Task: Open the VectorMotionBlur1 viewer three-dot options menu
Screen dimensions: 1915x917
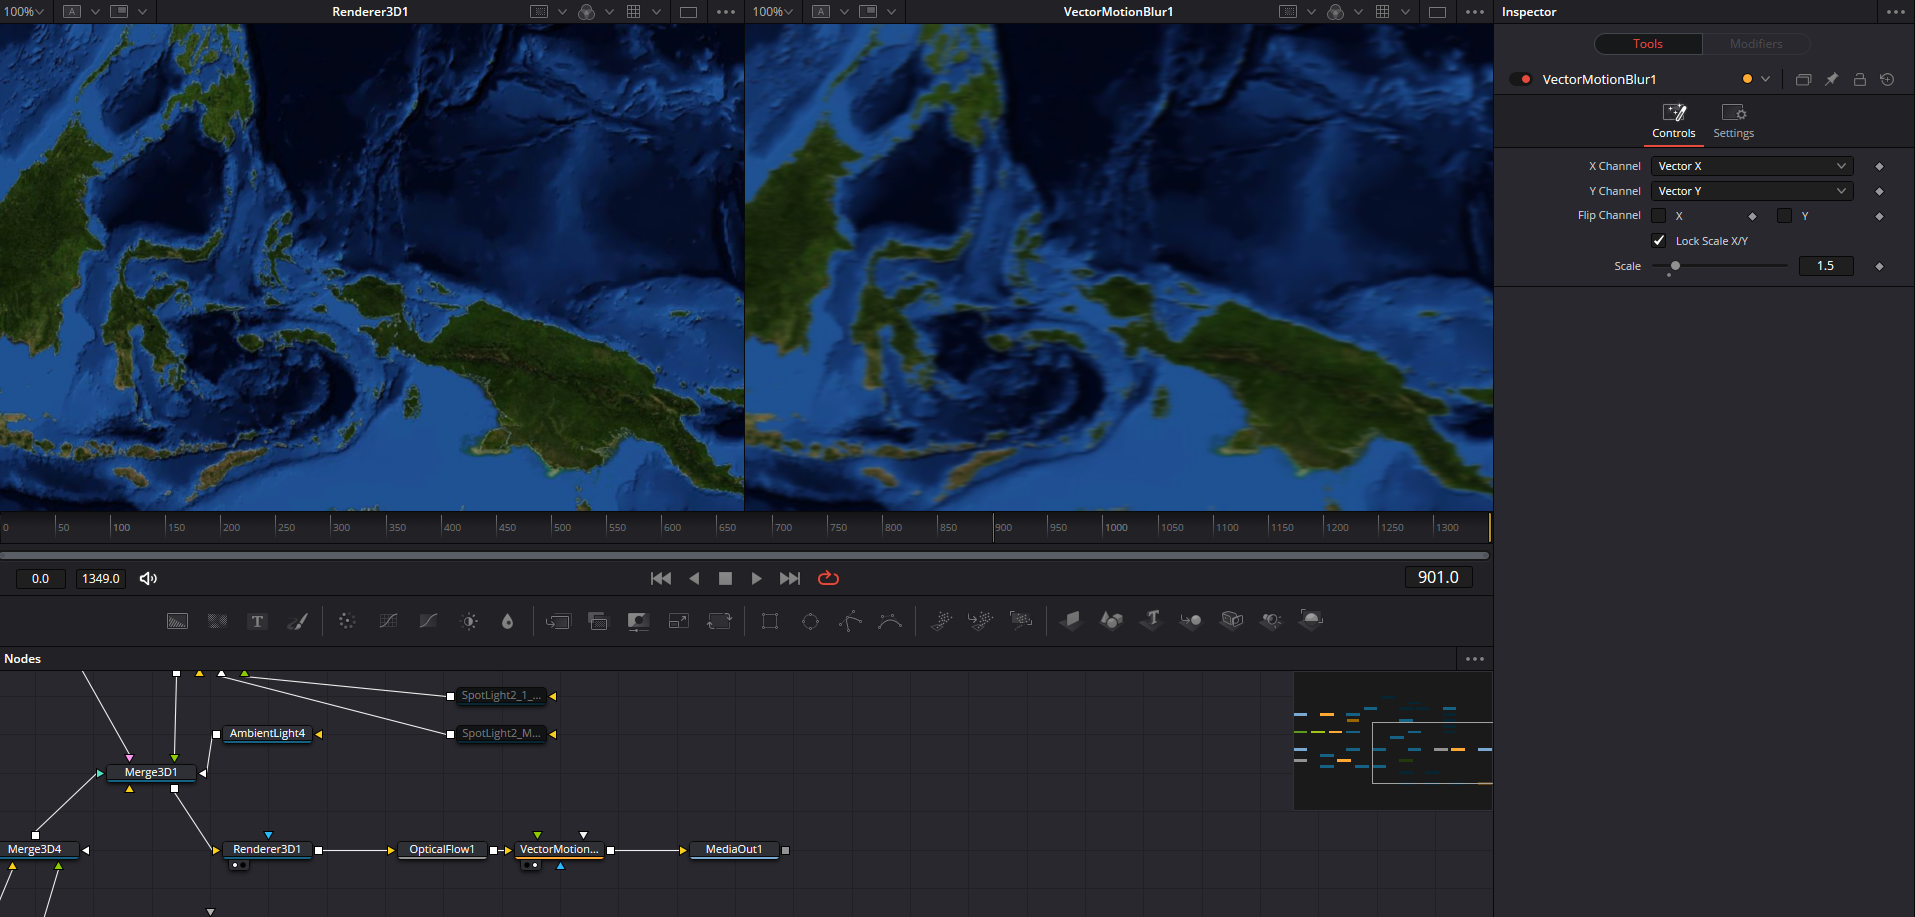Action: [1475, 12]
